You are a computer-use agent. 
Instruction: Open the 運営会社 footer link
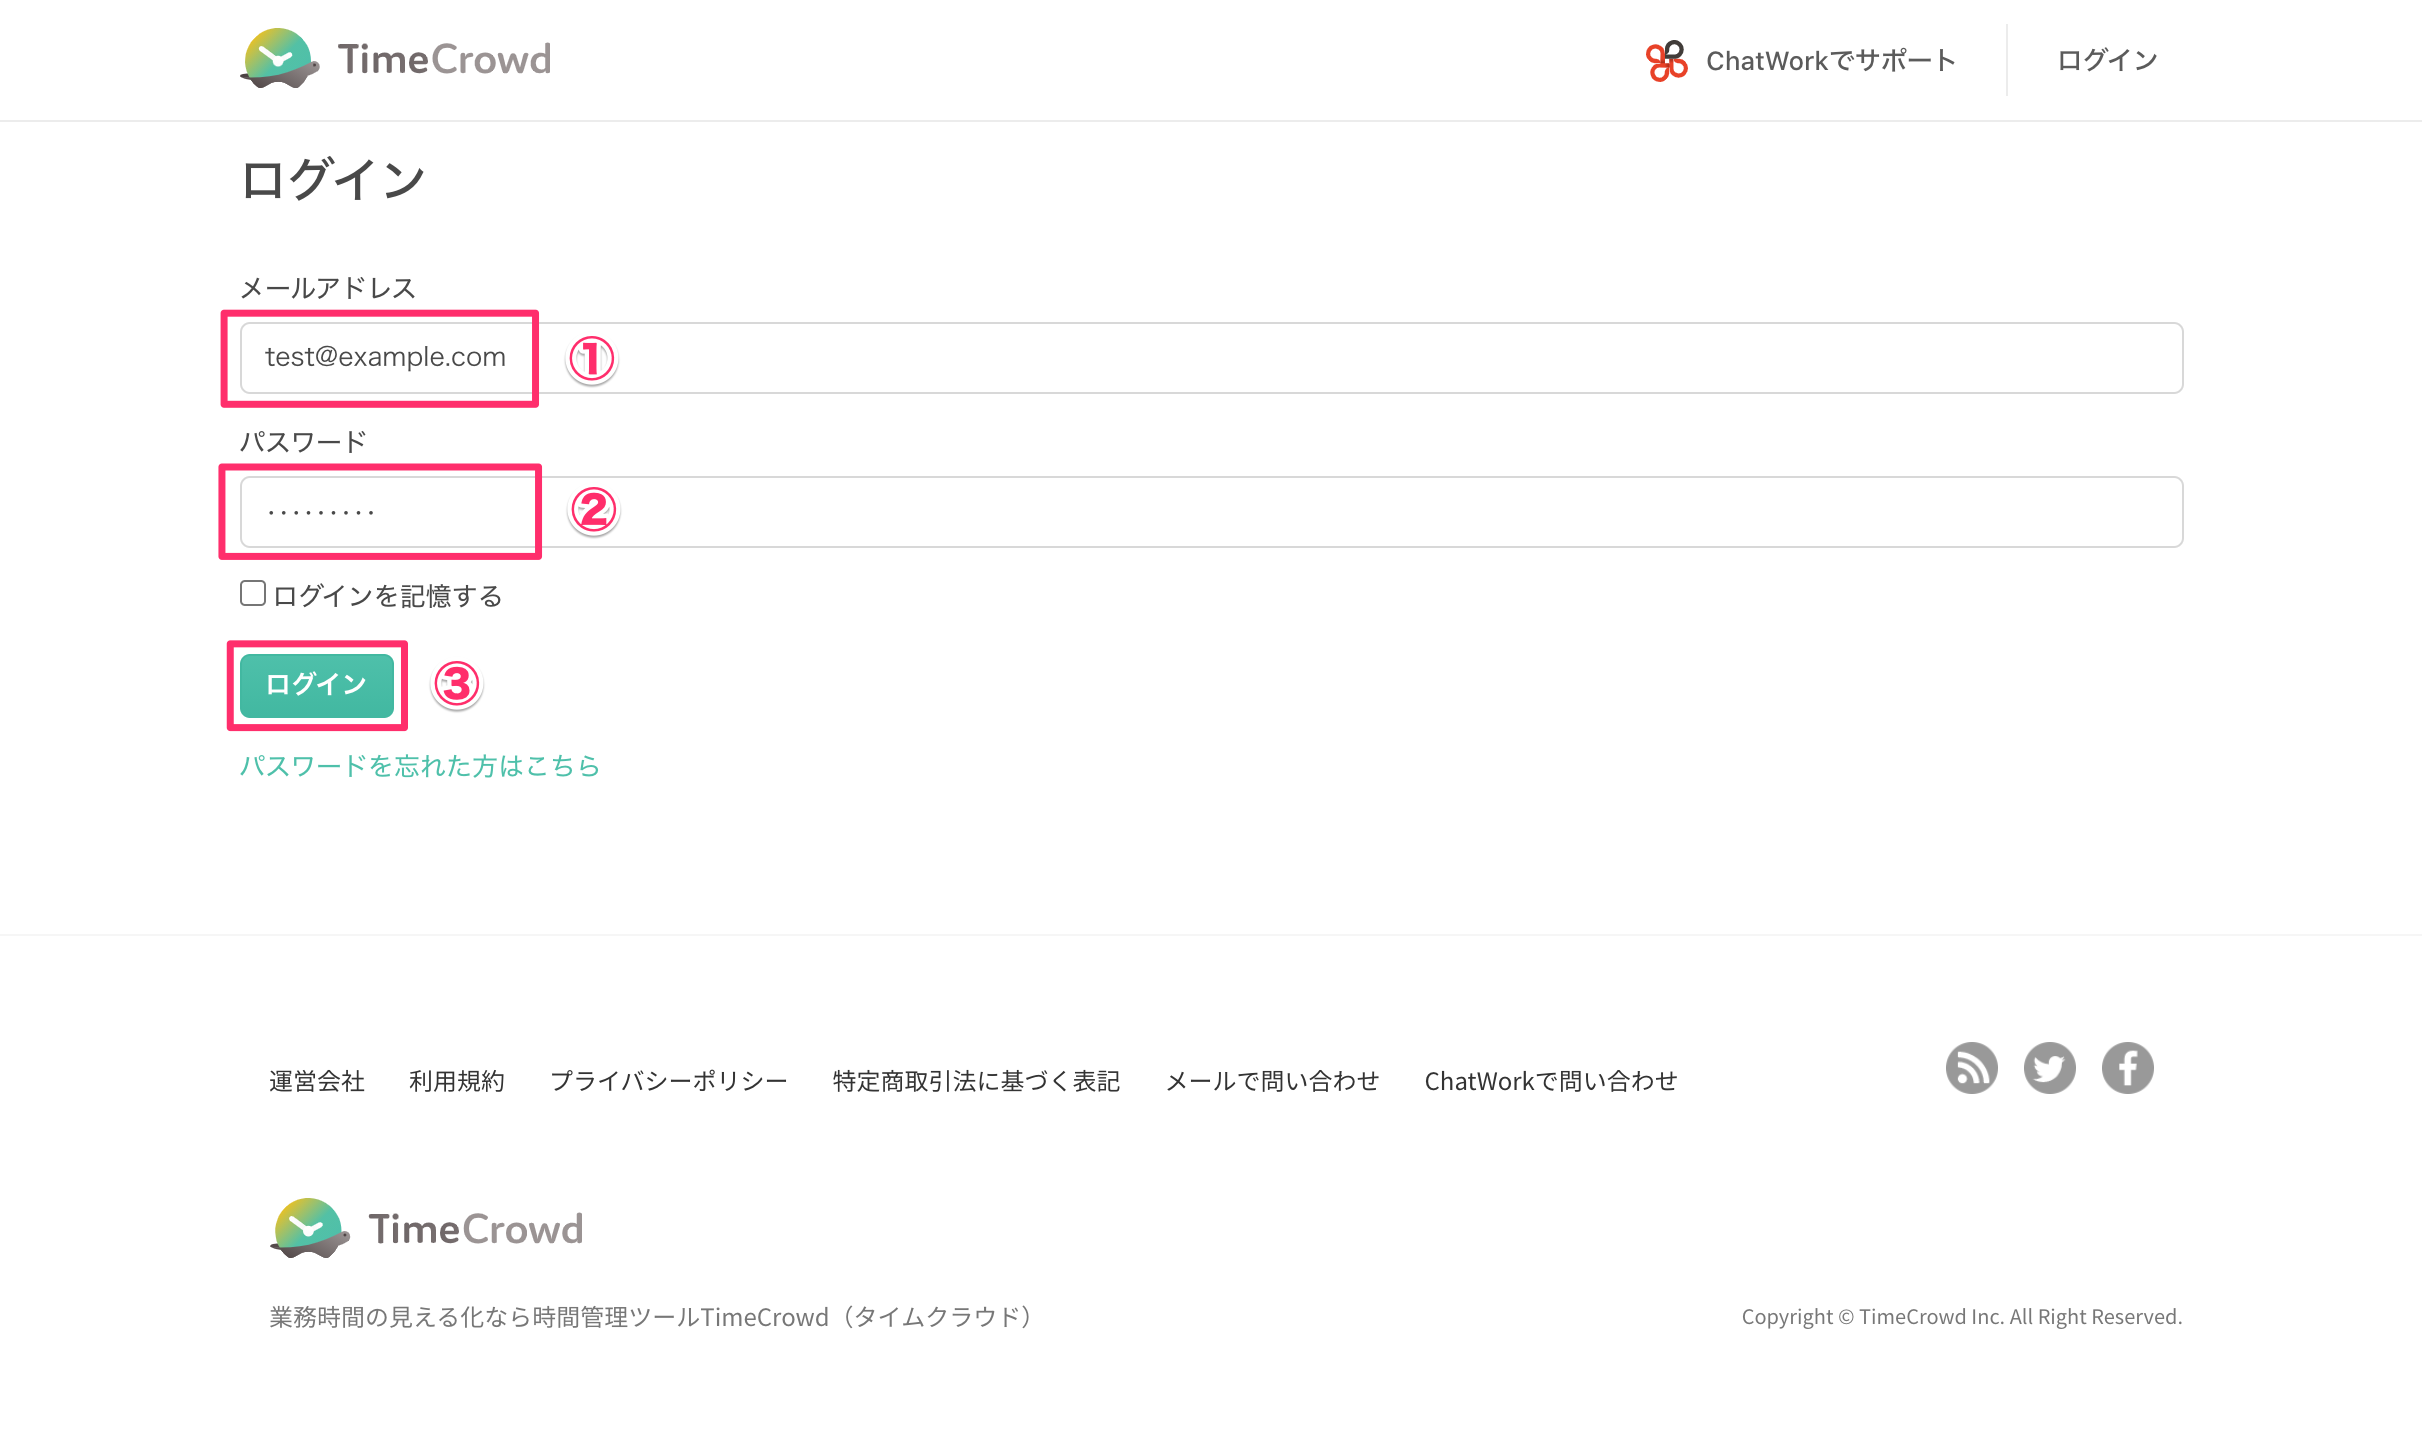[315, 1080]
